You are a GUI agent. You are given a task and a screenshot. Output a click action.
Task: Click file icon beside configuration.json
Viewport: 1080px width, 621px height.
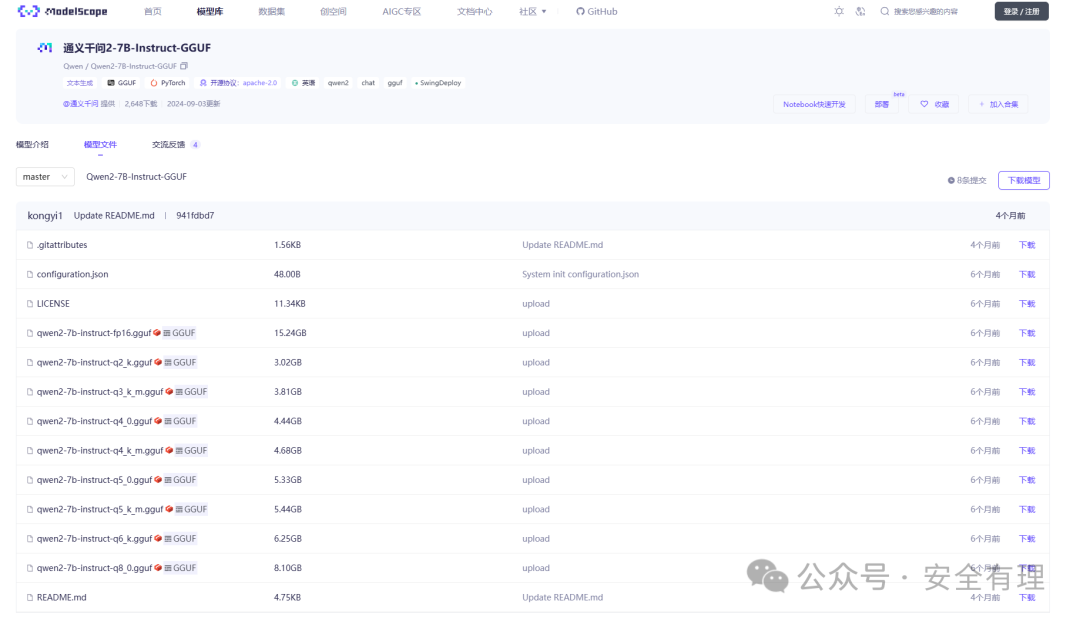(30, 274)
